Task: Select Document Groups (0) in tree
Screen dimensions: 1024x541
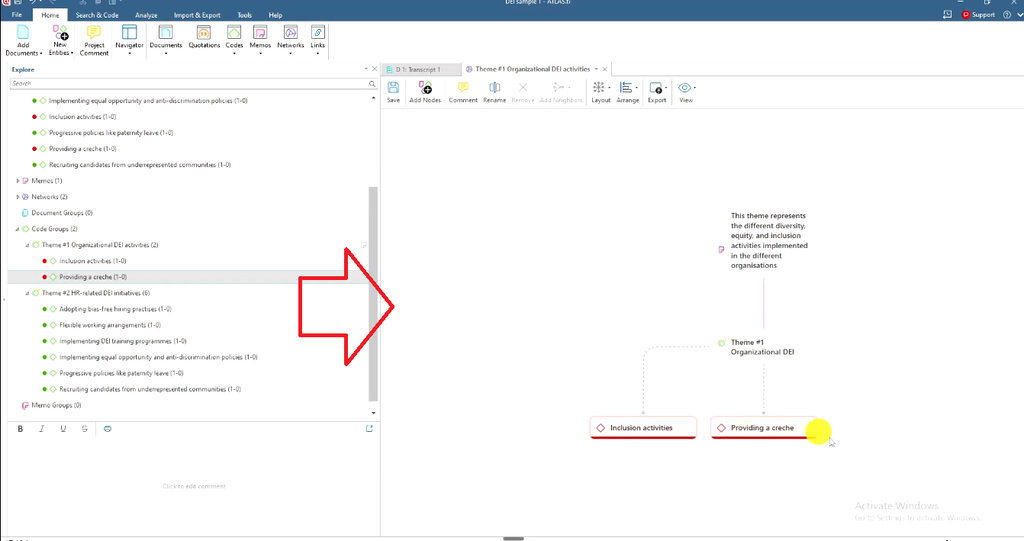Action: click(x=62, y=213)
